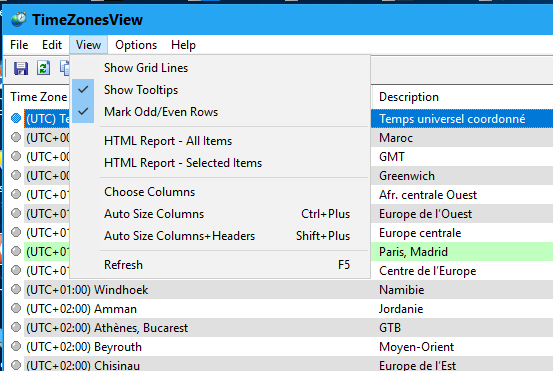Toggle off Show Tooltips
Screen dimensions: 553x371
tap(220, 90)
